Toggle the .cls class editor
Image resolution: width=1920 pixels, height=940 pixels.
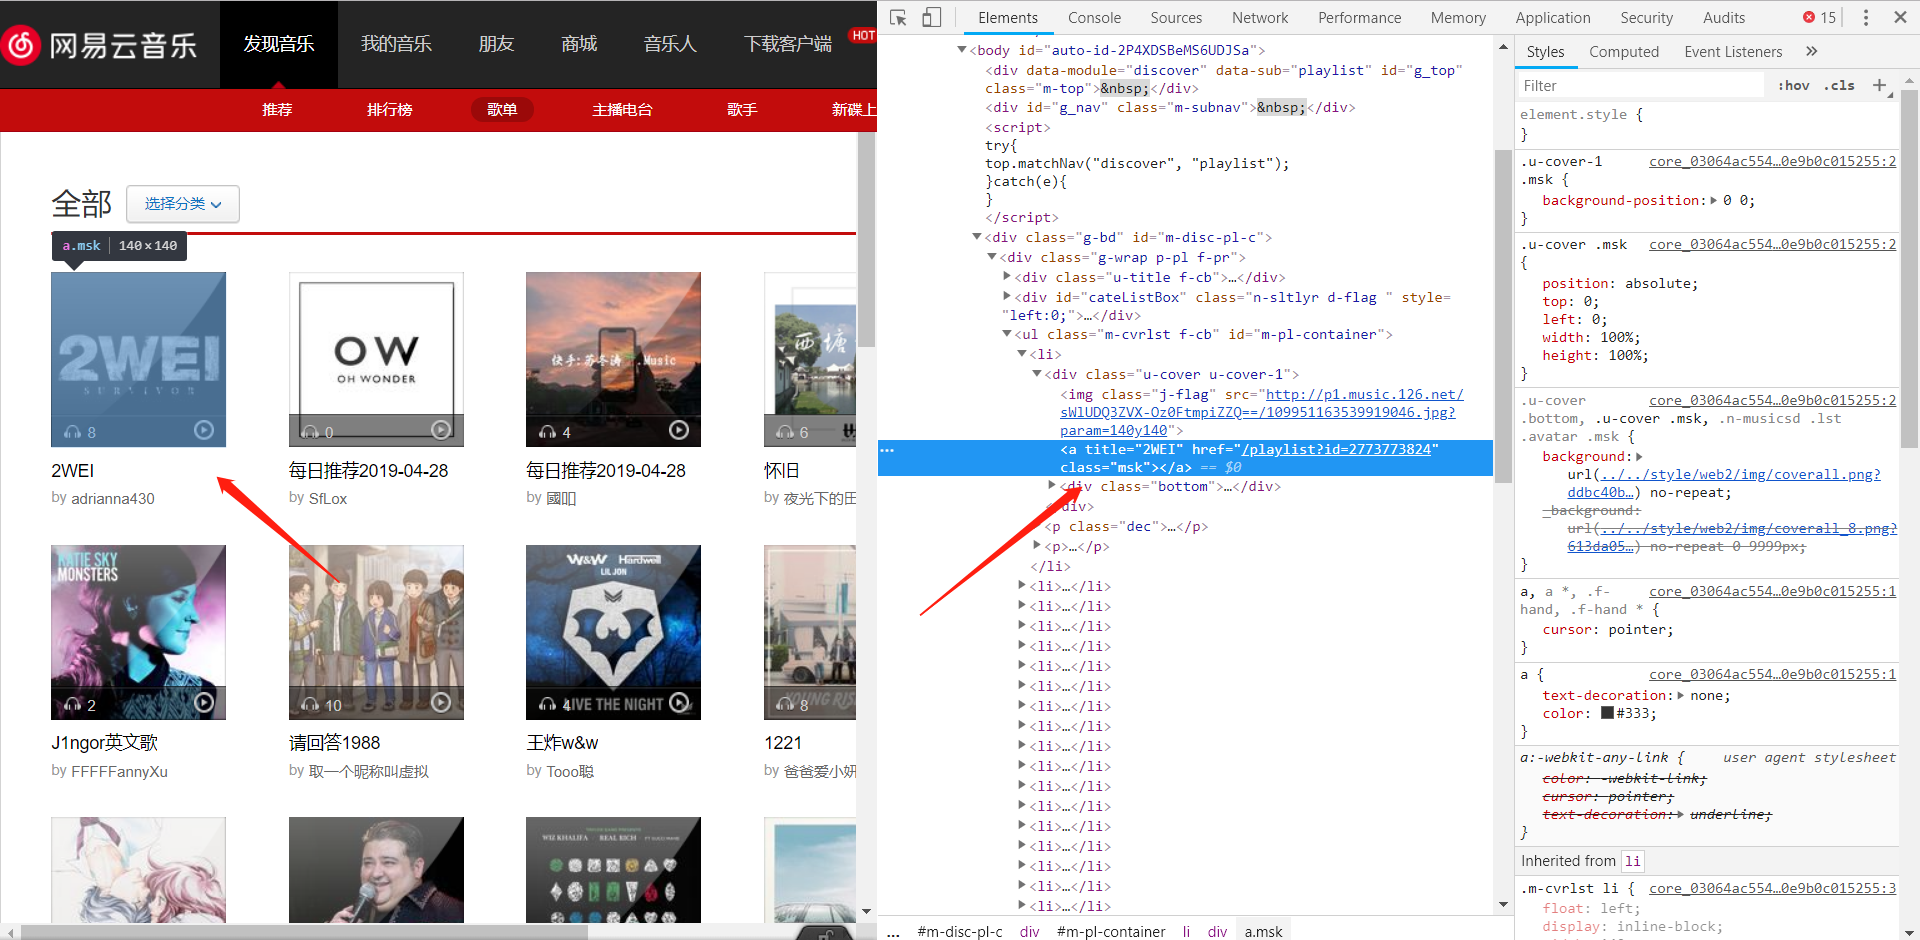(1838, 86)
